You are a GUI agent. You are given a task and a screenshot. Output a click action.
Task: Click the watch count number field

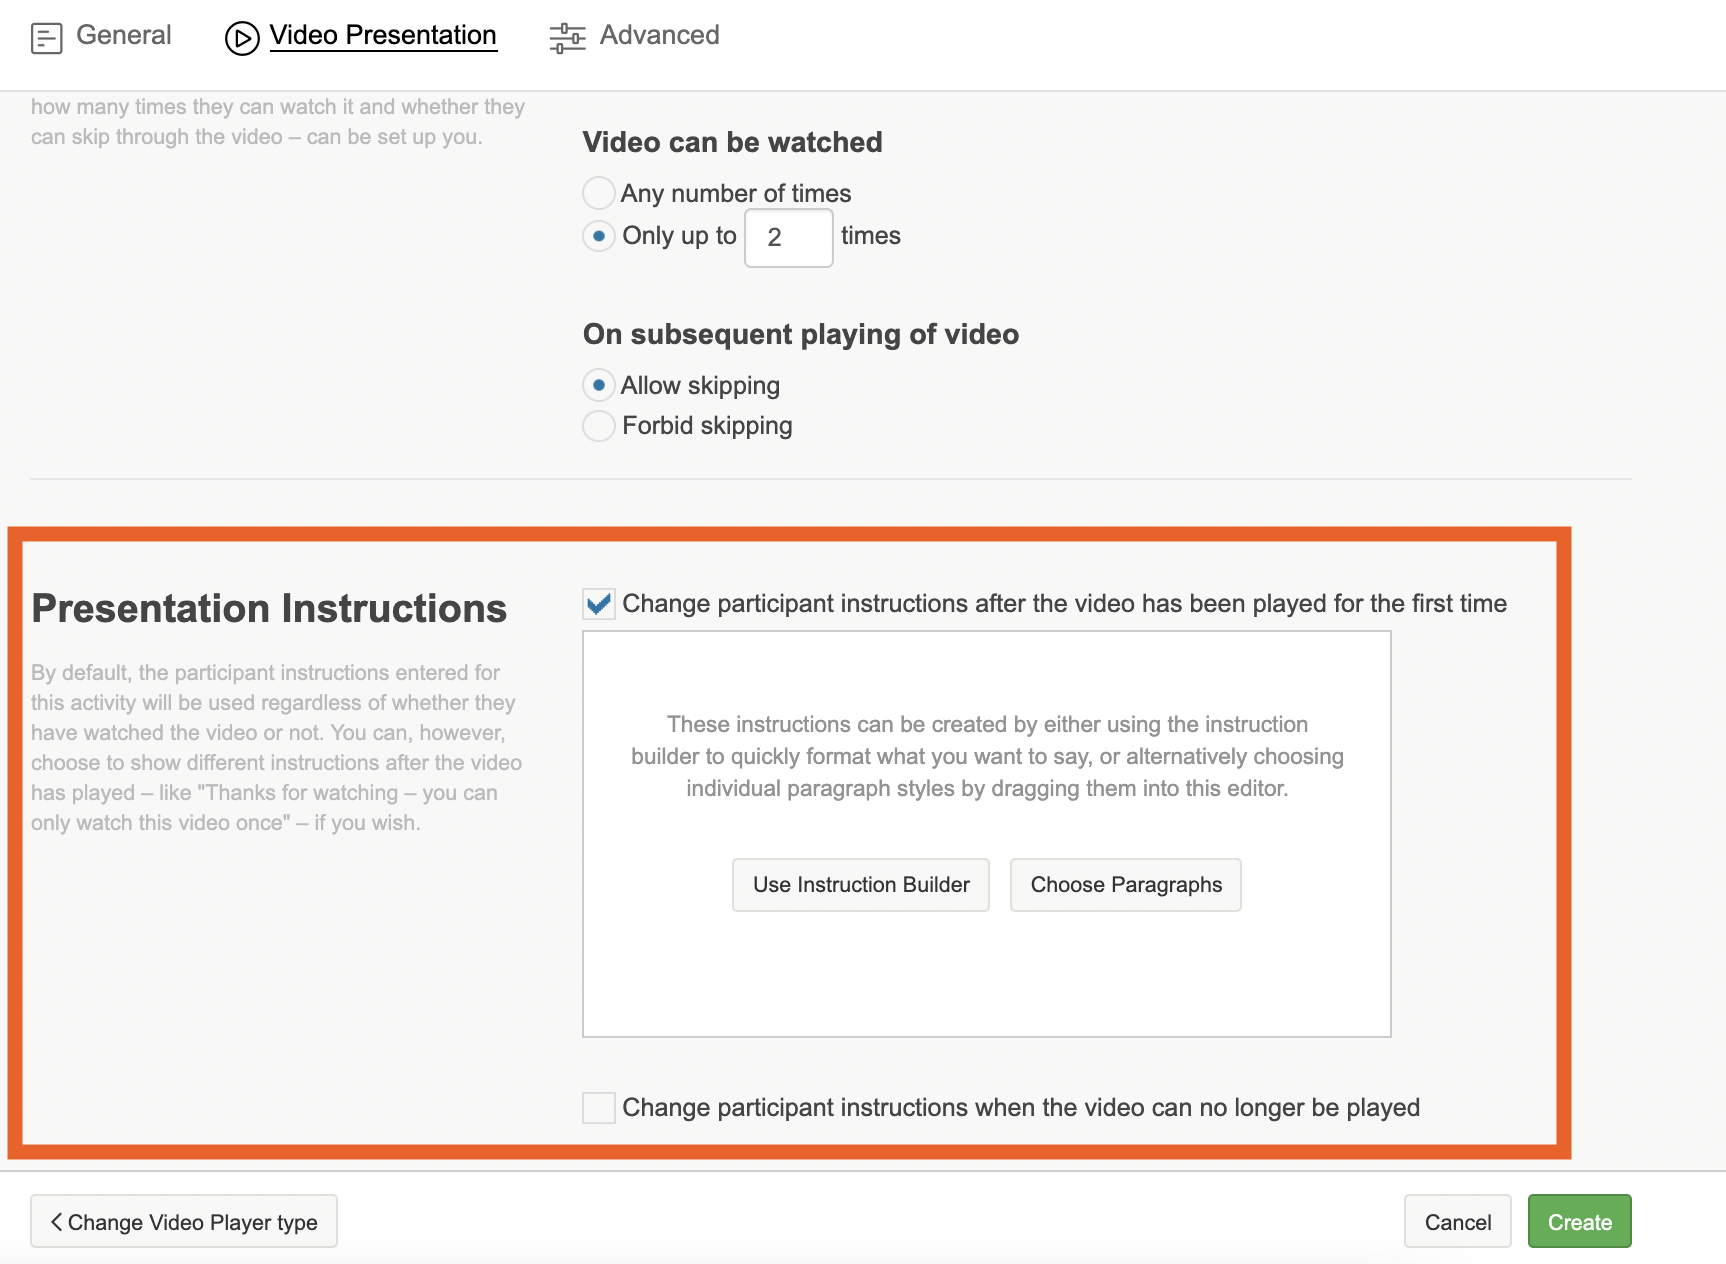(788, 238)
